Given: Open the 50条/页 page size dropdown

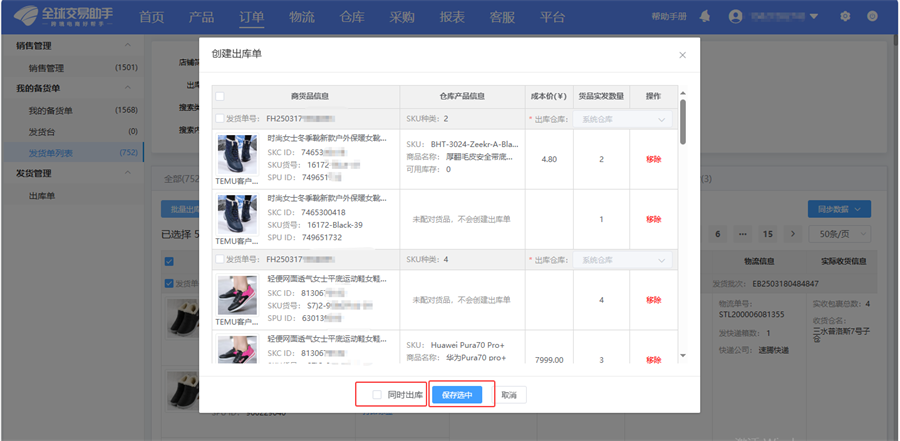Looking at the screenshot, I should 840,234.
